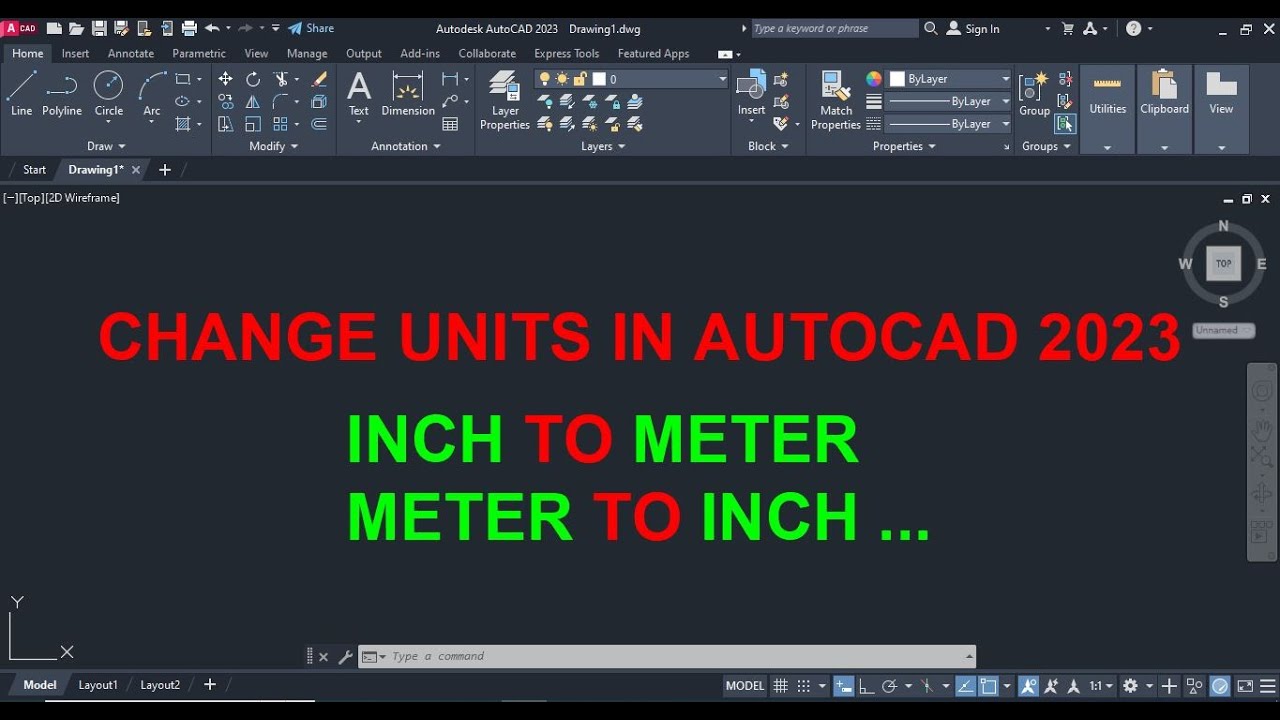Screen dimensions: 1280x720
Task: Open the Express Tools tab
Action: tap(566, 54)
